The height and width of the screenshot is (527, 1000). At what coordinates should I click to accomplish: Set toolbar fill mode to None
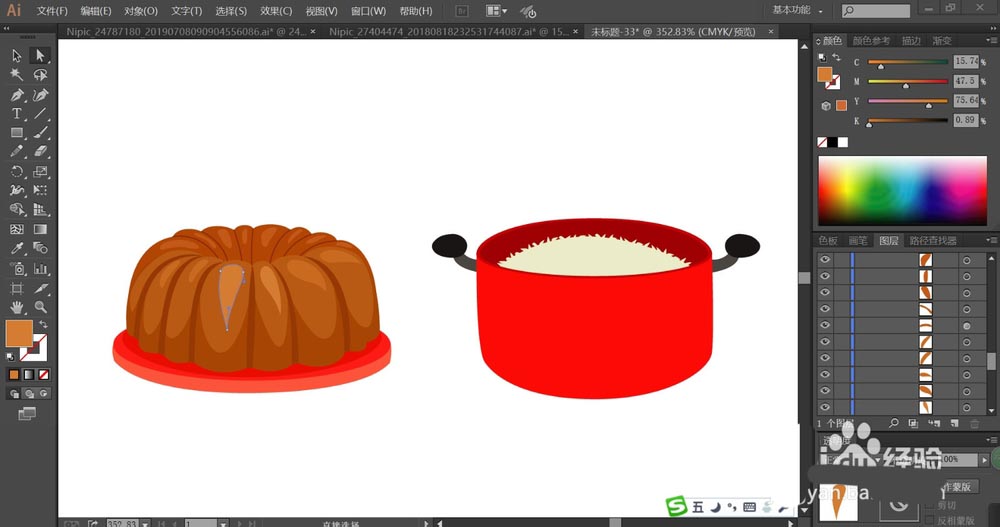[x=43, y=375]
